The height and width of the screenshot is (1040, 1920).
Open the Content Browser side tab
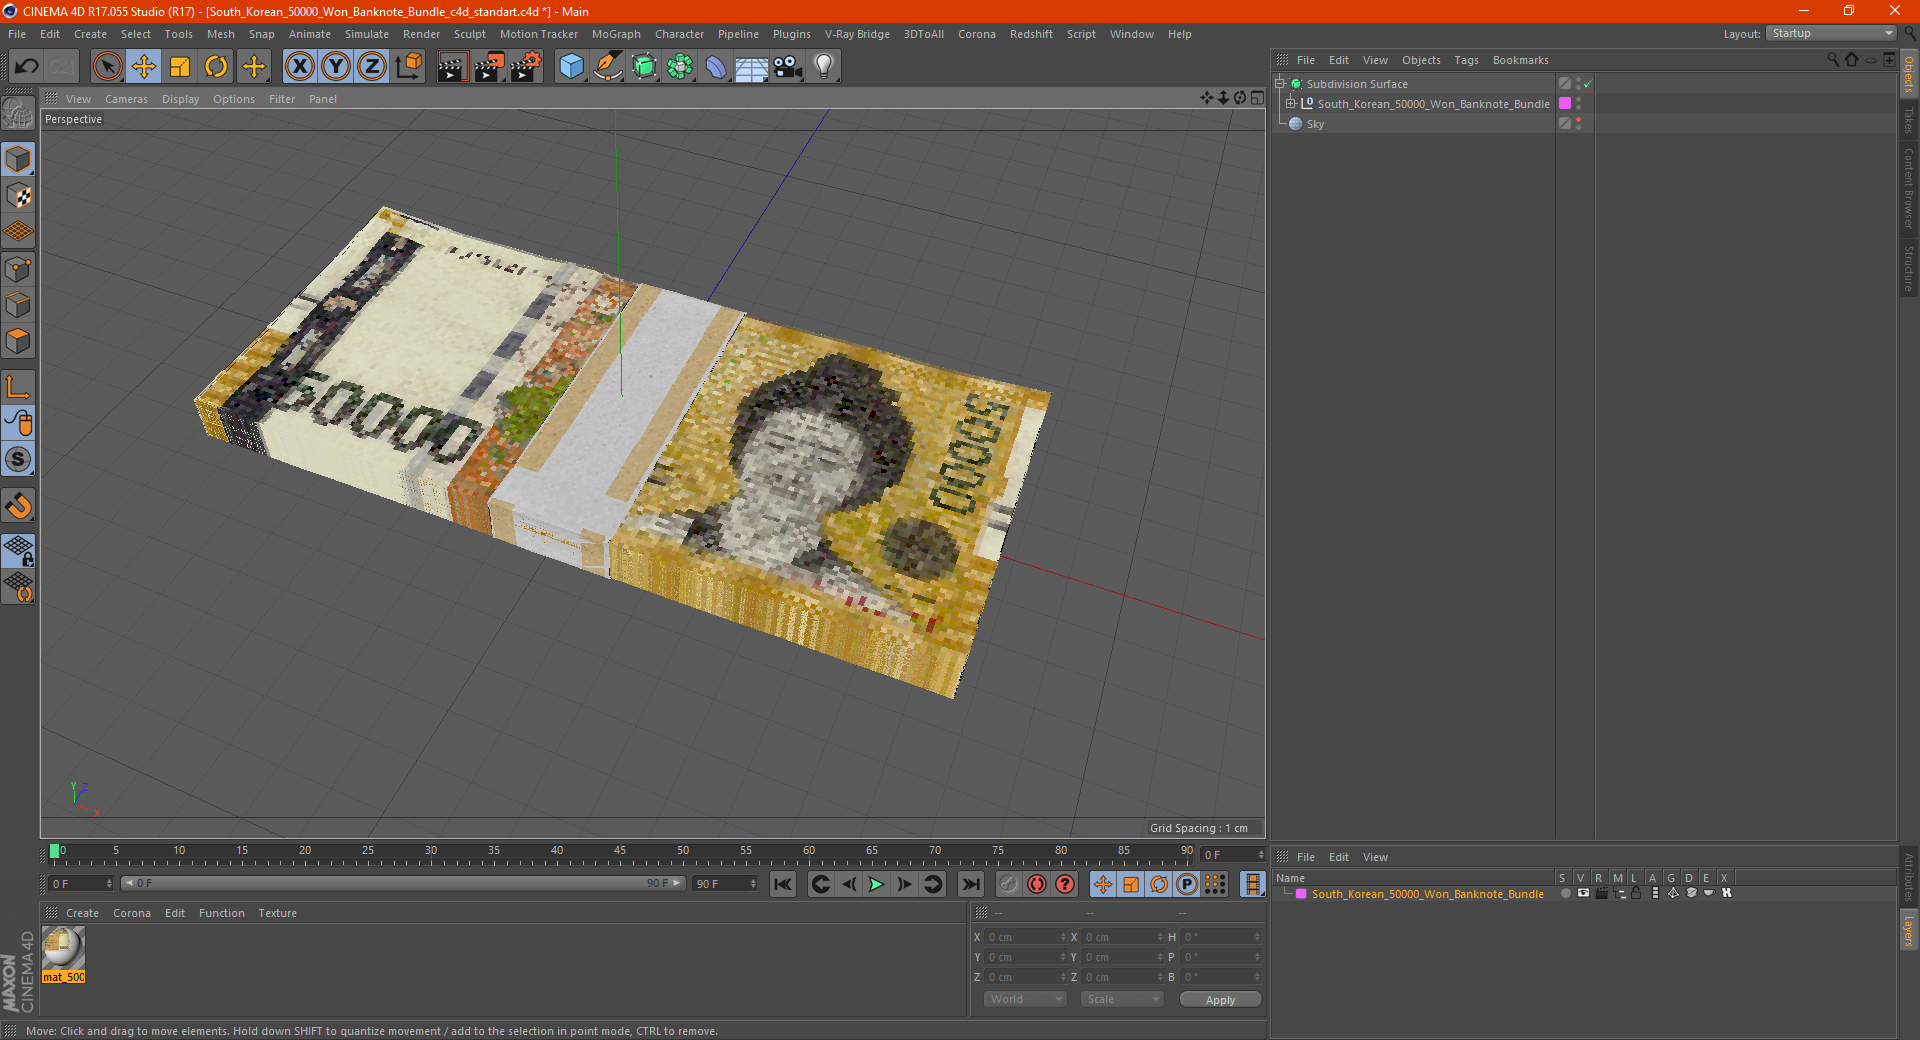[x=1909, y=189]
